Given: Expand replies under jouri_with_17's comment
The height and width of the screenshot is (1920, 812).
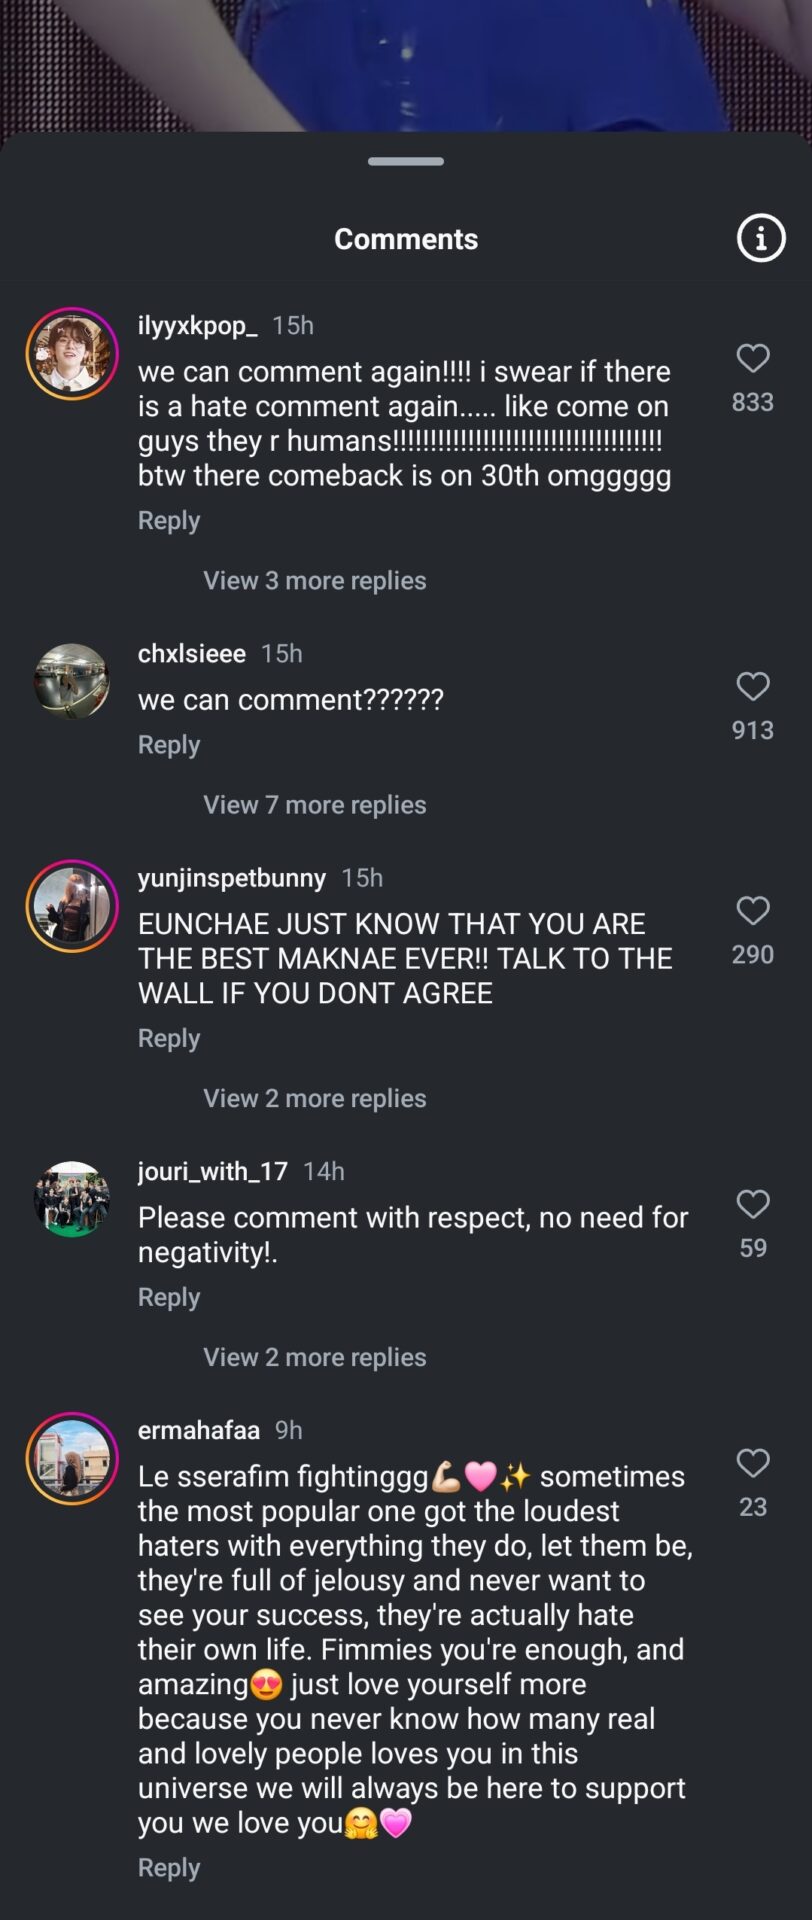Looking at the screenshot, I should pyautogui.click(x=314, y=1357).
